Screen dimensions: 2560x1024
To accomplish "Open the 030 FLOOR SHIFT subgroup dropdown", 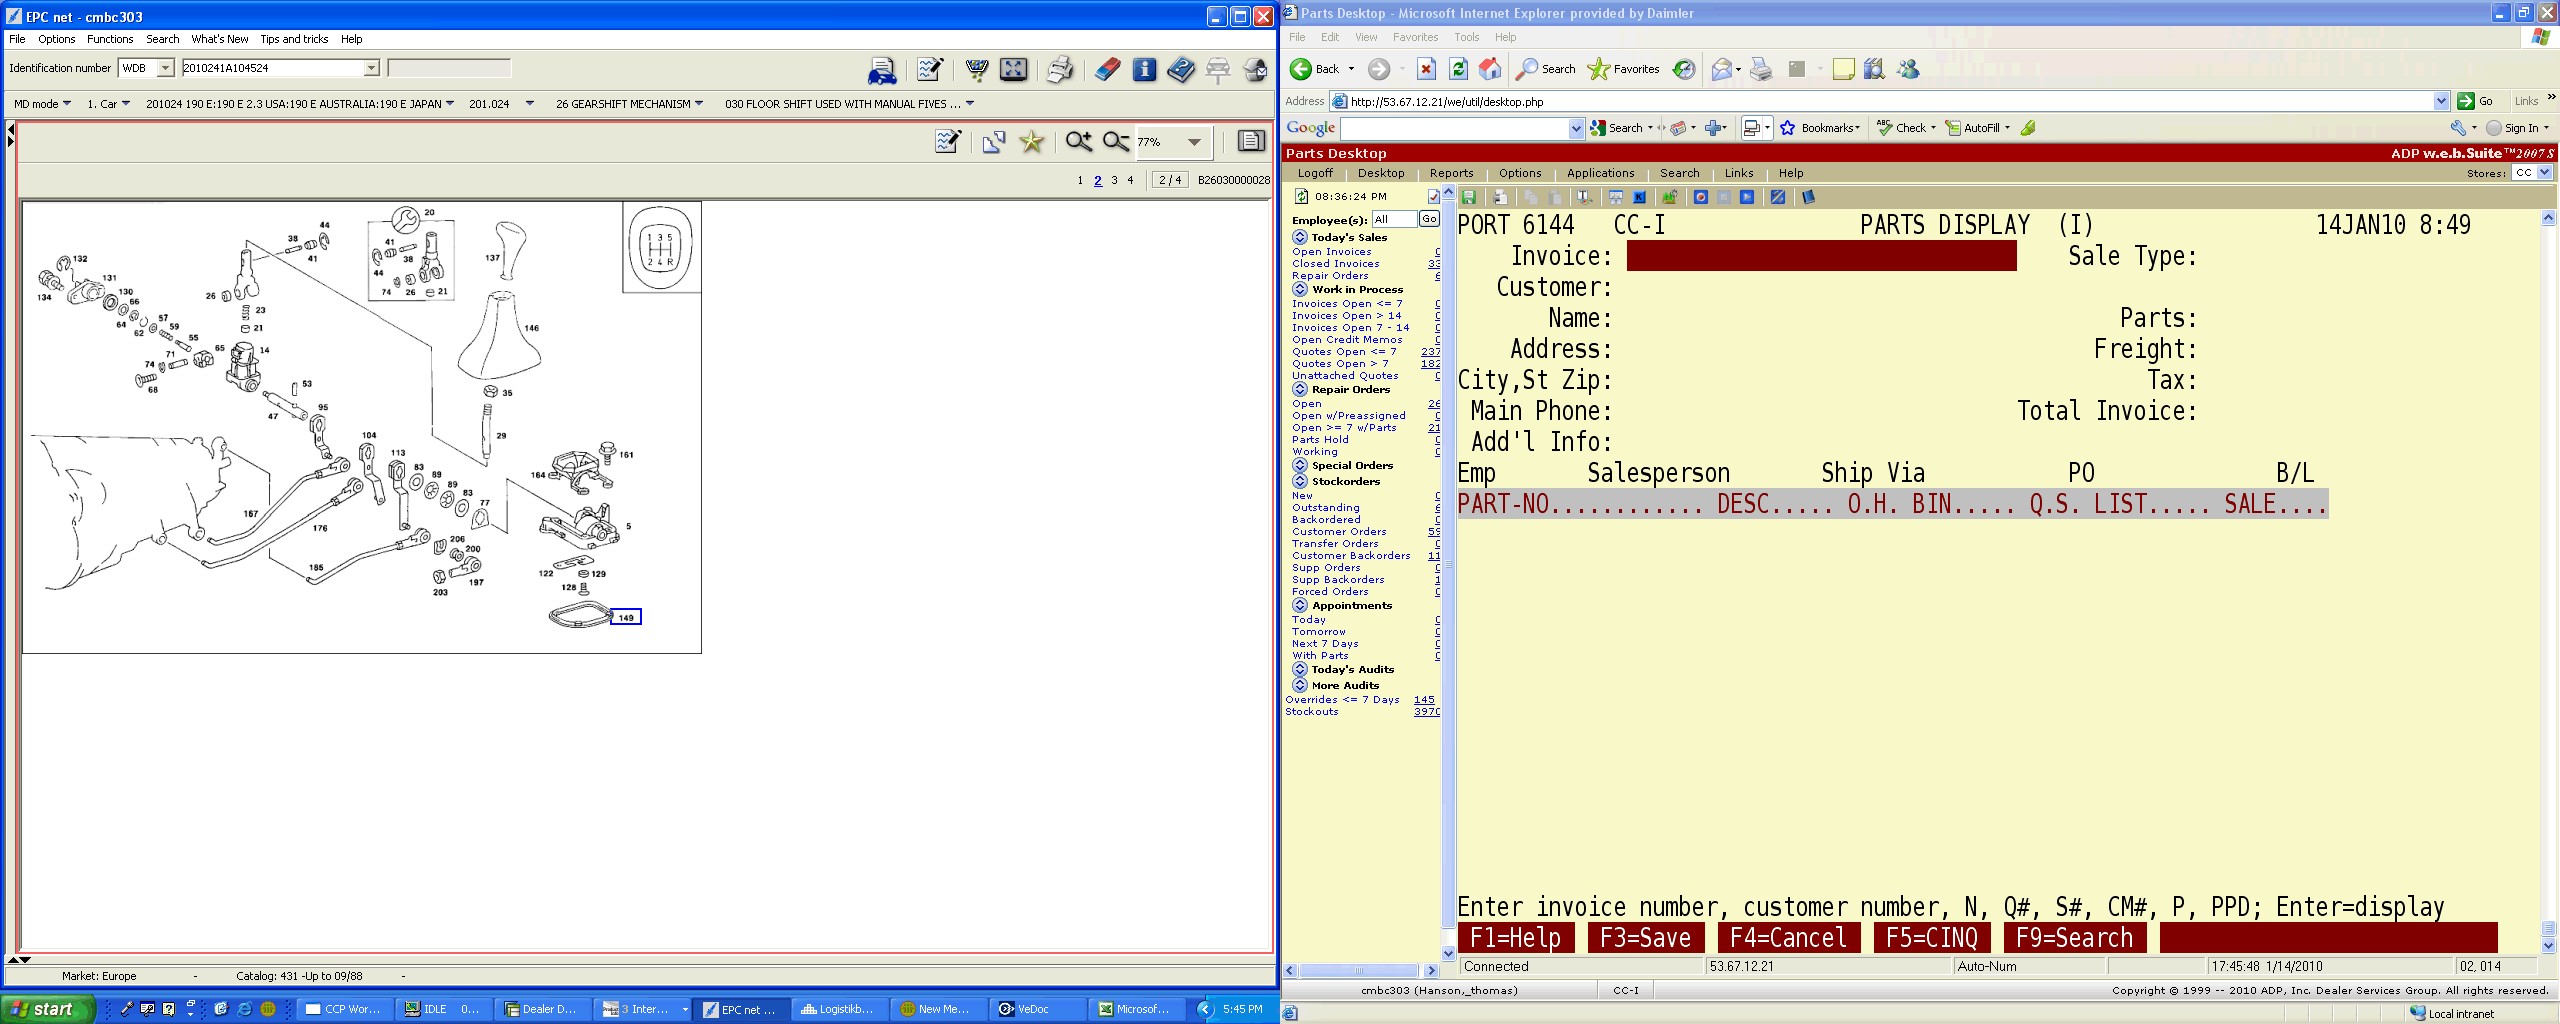I will coord(849,104).
